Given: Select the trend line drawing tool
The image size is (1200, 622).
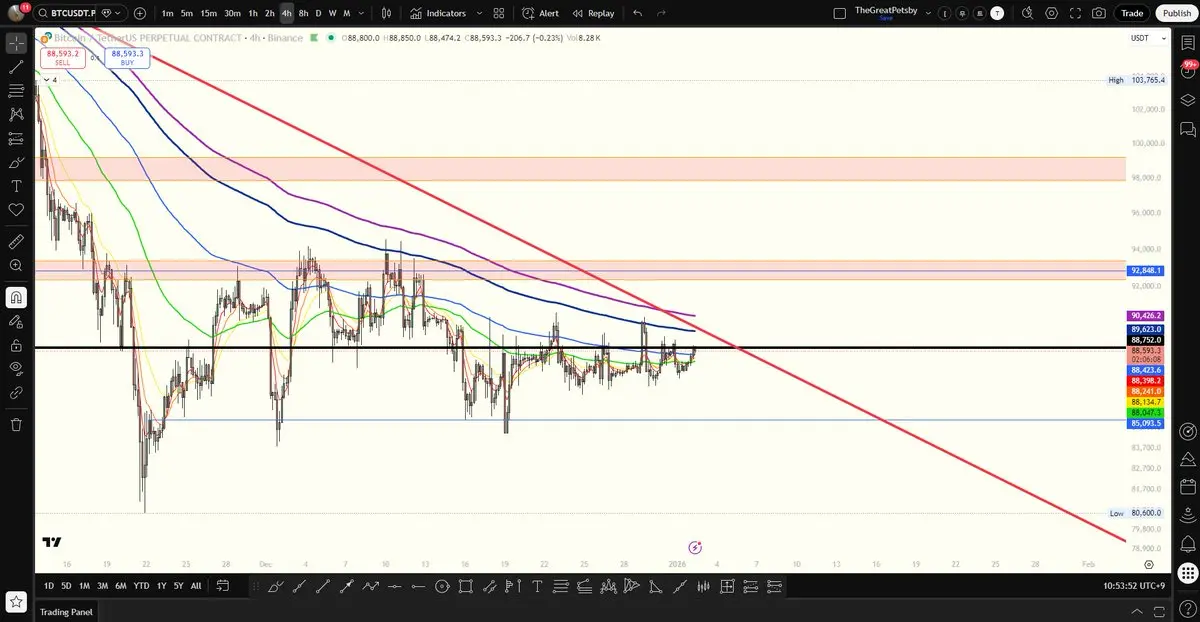Looking at the screenshot, I should tap(16, 67).
